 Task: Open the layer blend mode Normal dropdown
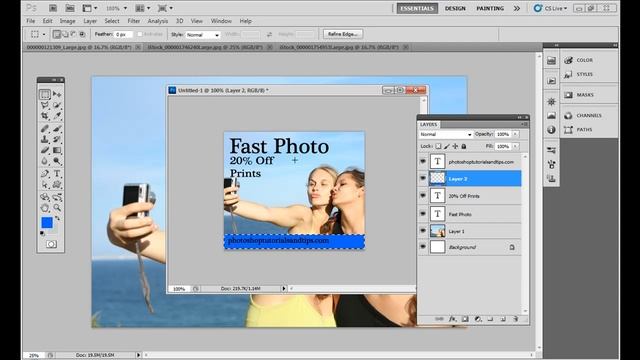click(445, 134)
